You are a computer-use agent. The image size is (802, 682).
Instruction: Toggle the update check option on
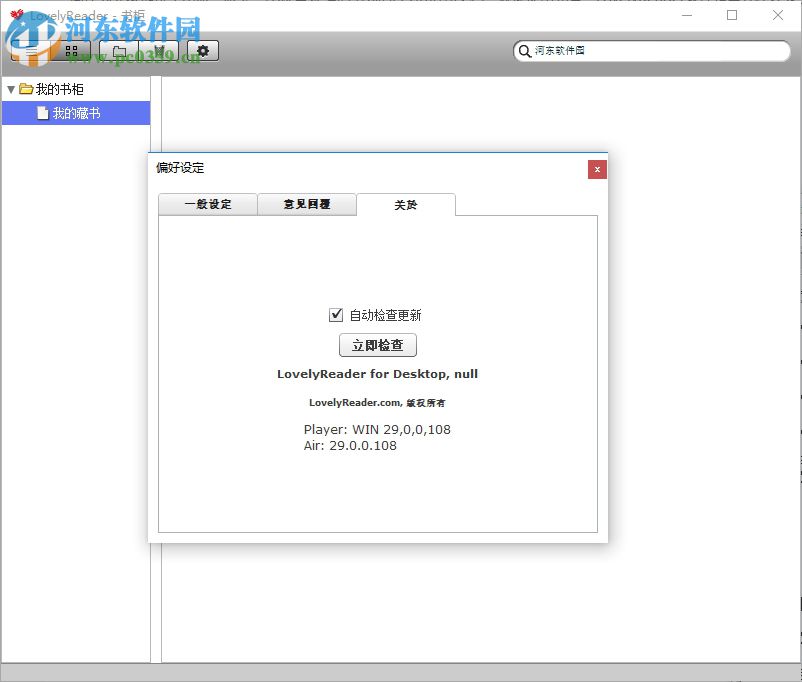point(337,314)
